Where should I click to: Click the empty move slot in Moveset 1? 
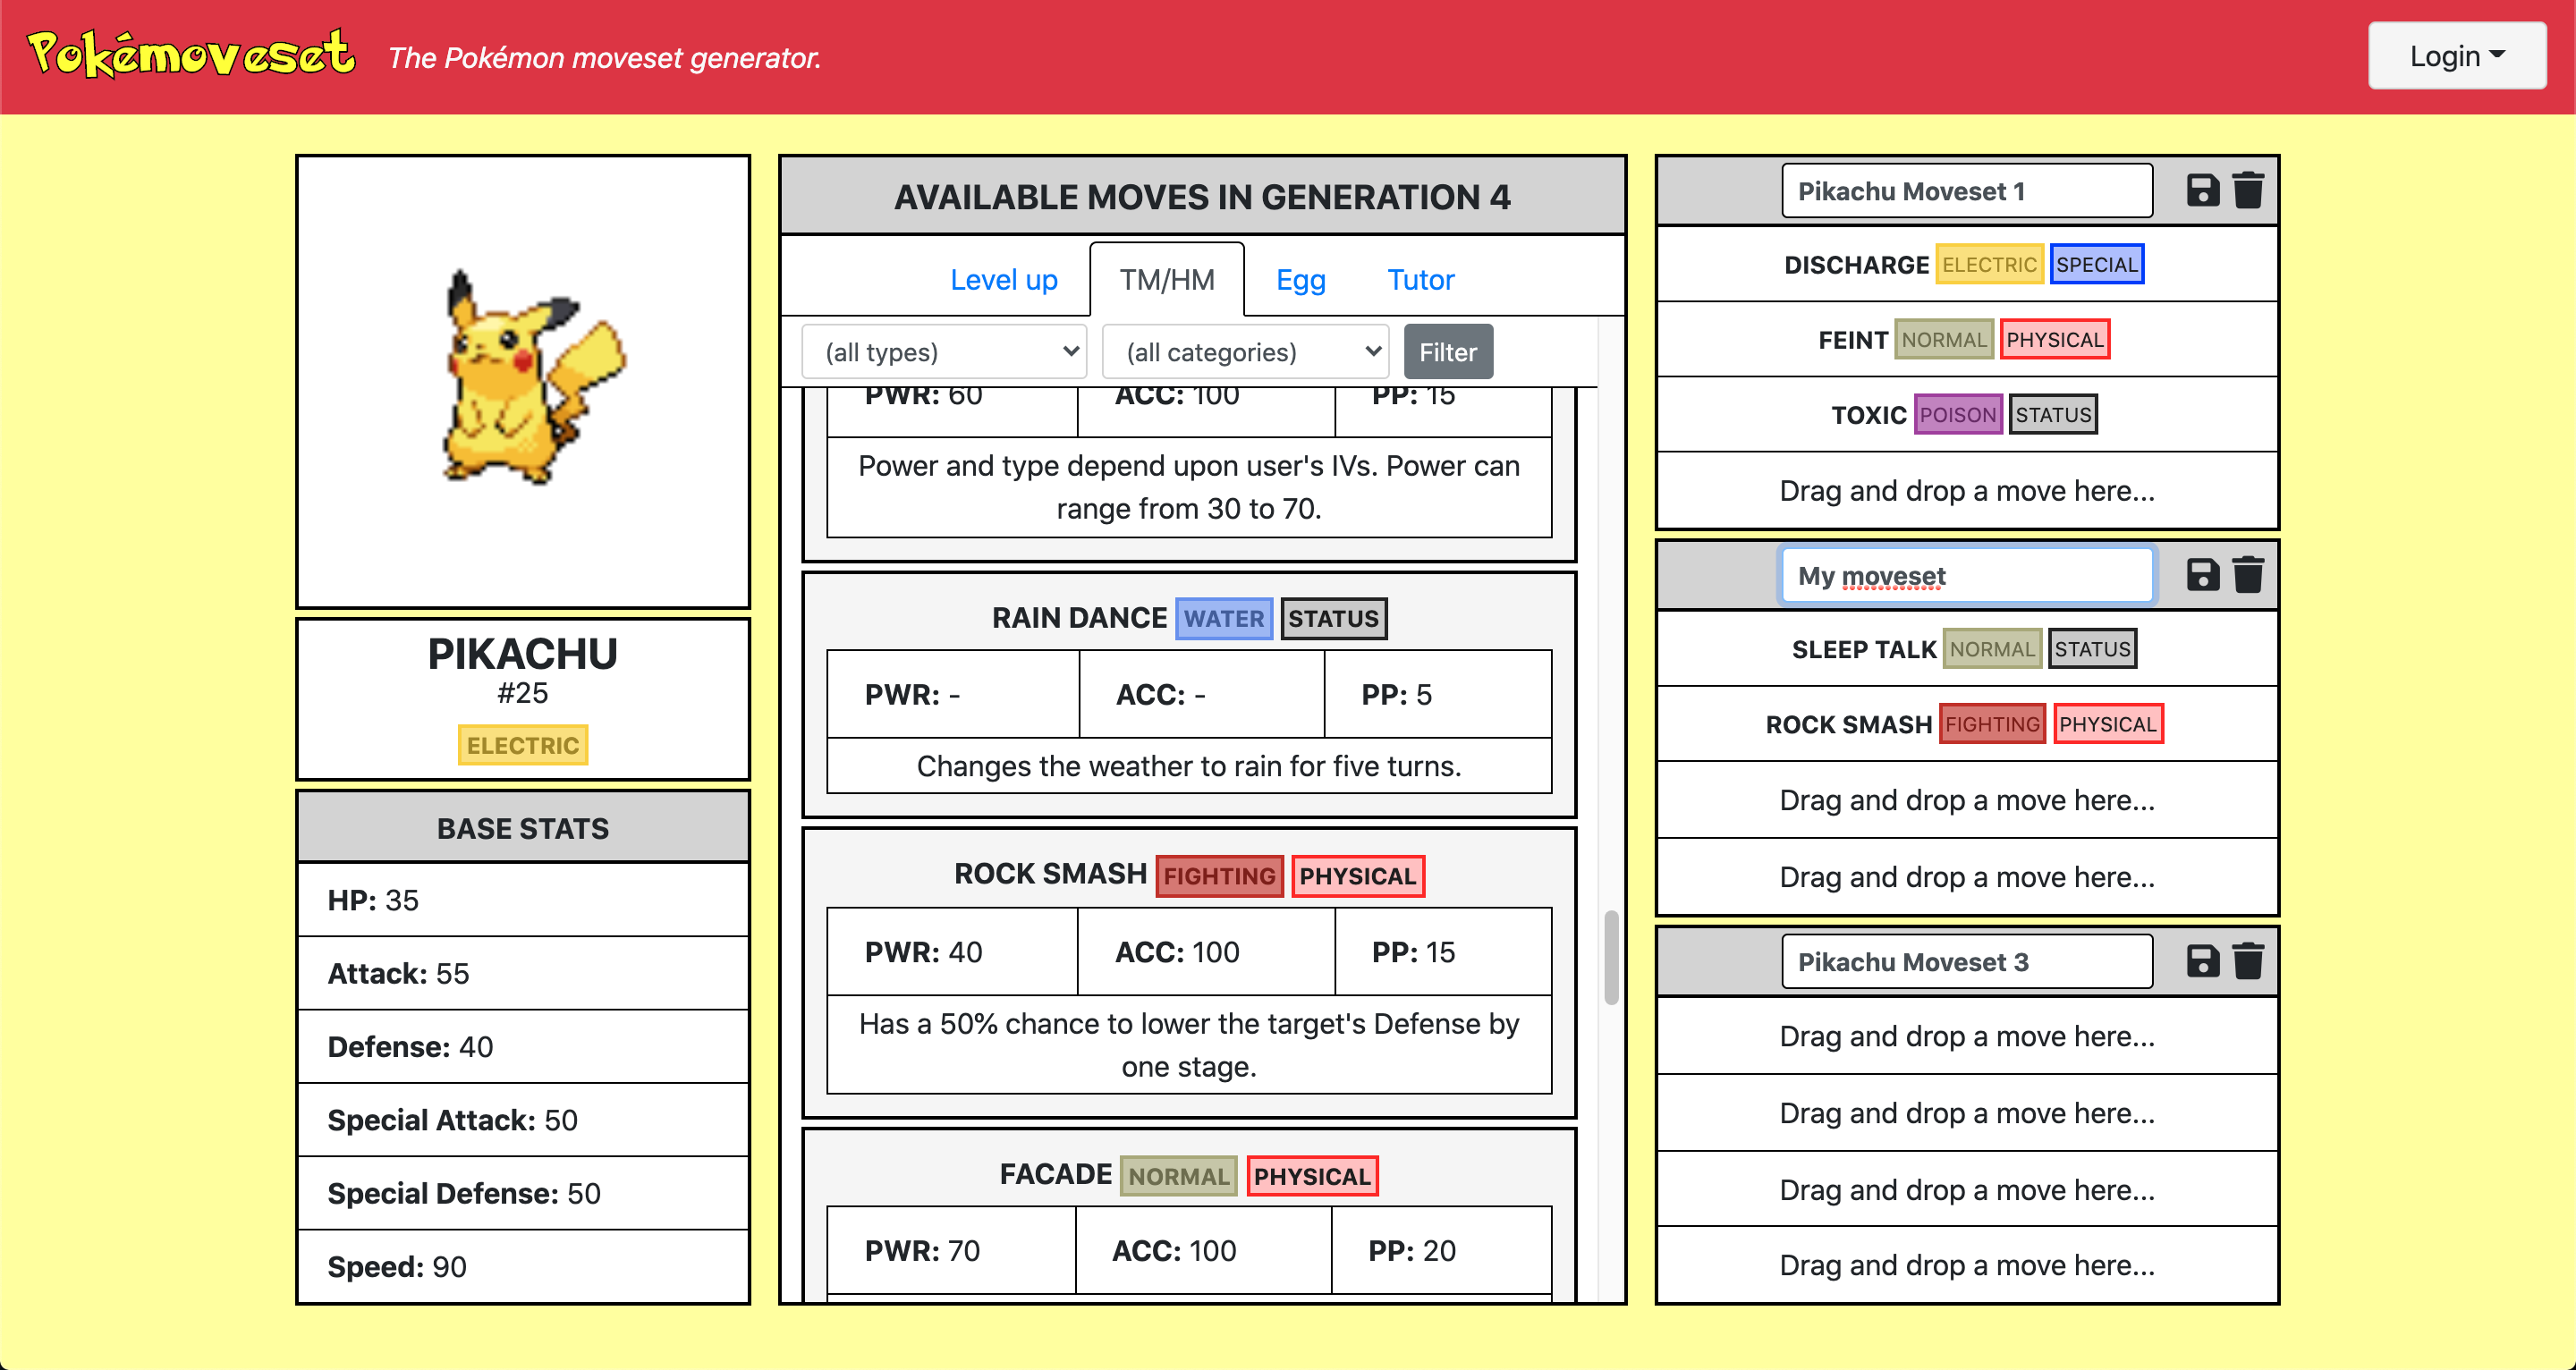pos(1966,491)
